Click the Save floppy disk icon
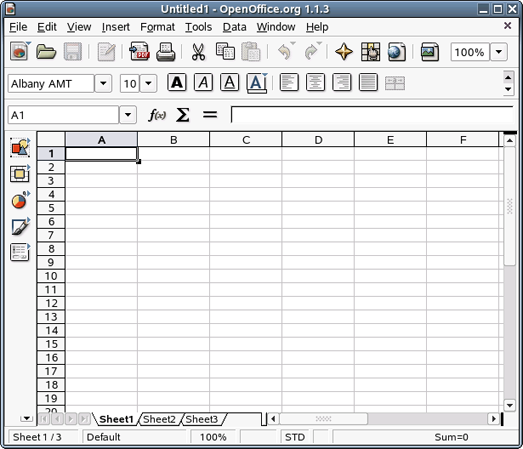Screen dimensions: 523x449 point(73,52)
